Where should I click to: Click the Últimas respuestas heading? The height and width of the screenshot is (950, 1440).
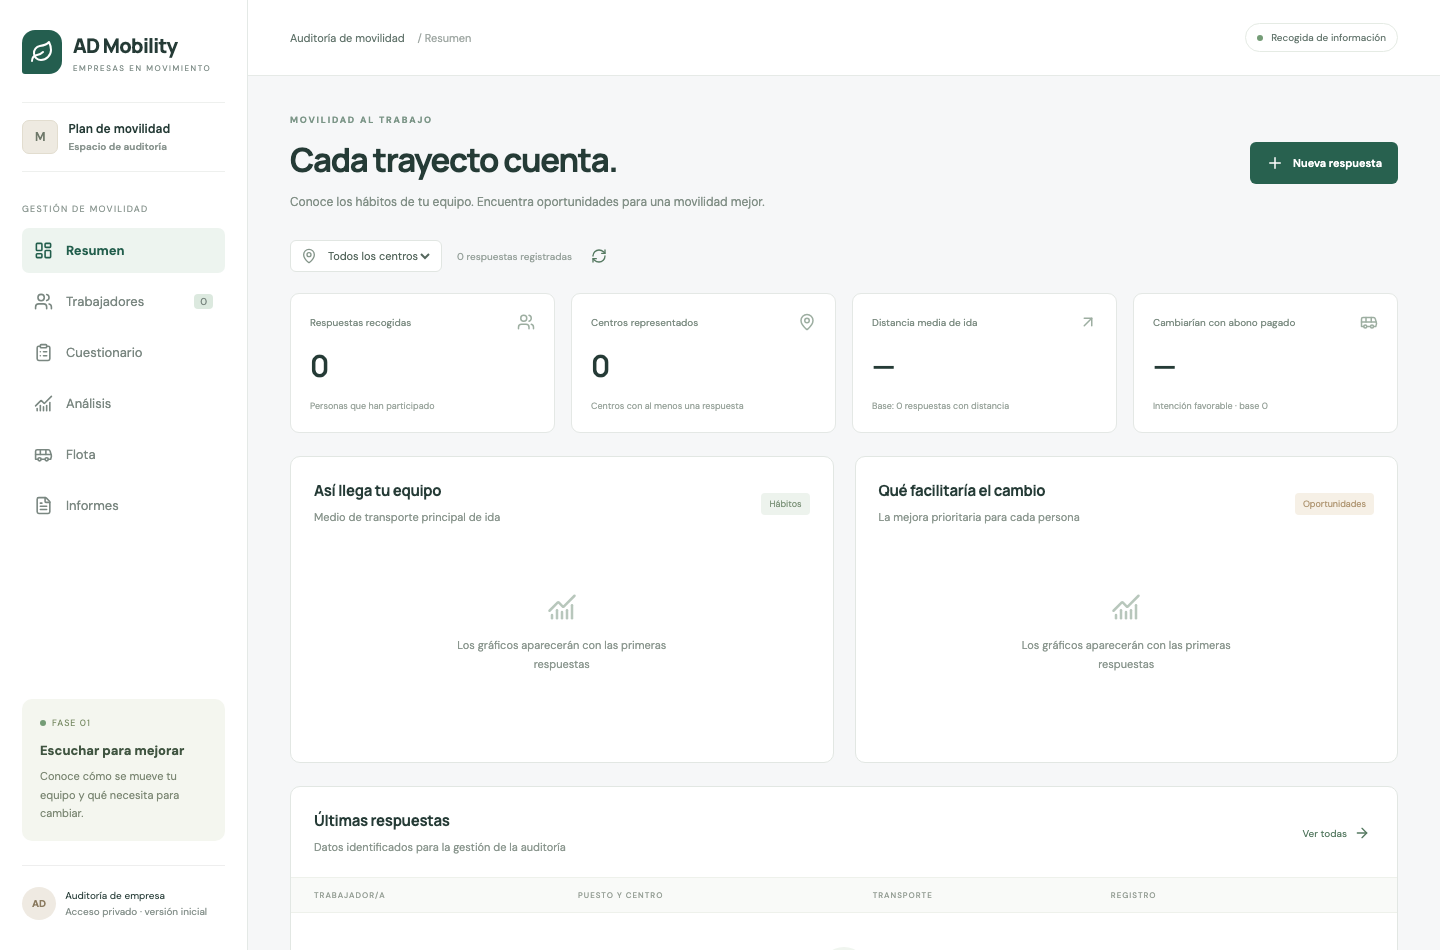click(382, 821)
